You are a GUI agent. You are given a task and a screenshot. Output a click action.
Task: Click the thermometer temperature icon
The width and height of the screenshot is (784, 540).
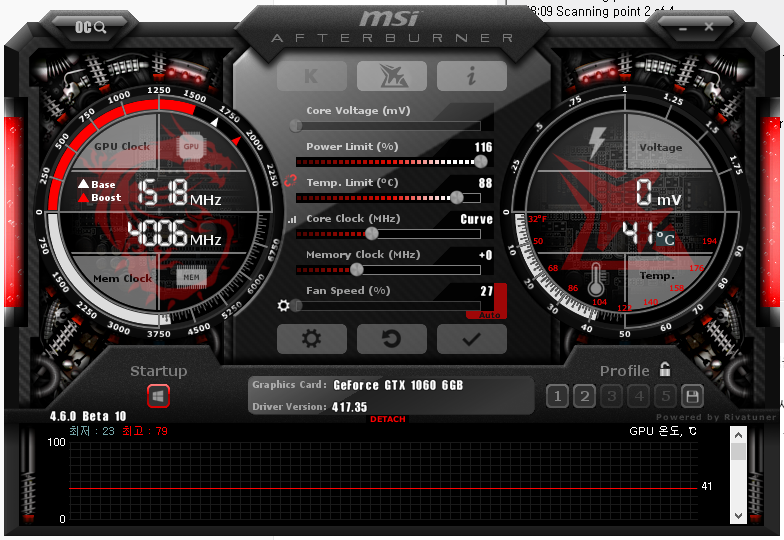pyautogui.click(x=595, y=280)
